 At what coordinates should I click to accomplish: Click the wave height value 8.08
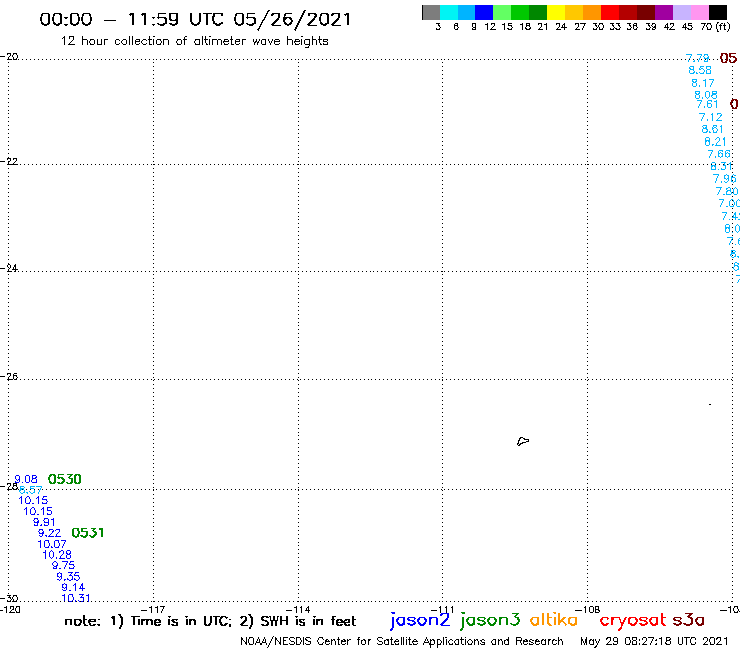706,95
